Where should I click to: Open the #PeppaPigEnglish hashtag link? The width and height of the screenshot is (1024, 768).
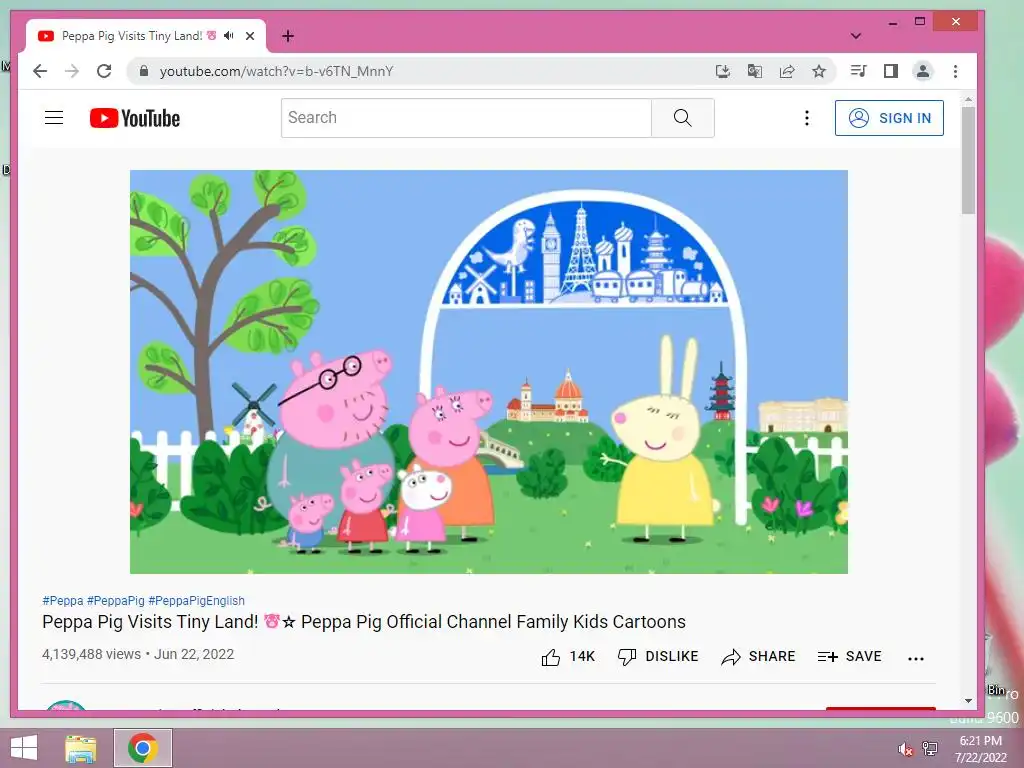[197, 600]
